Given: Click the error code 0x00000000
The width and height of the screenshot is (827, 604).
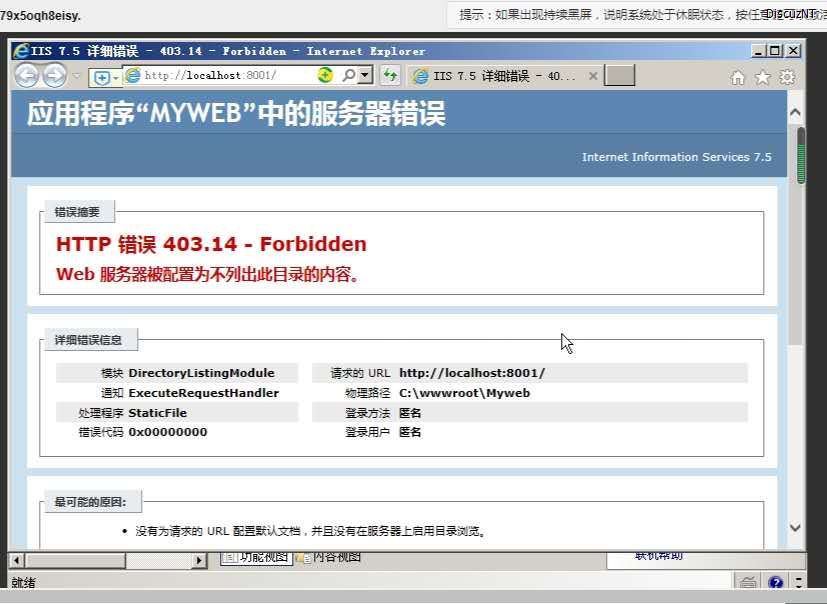Looking at the screenshot, I should click(168, 432).
